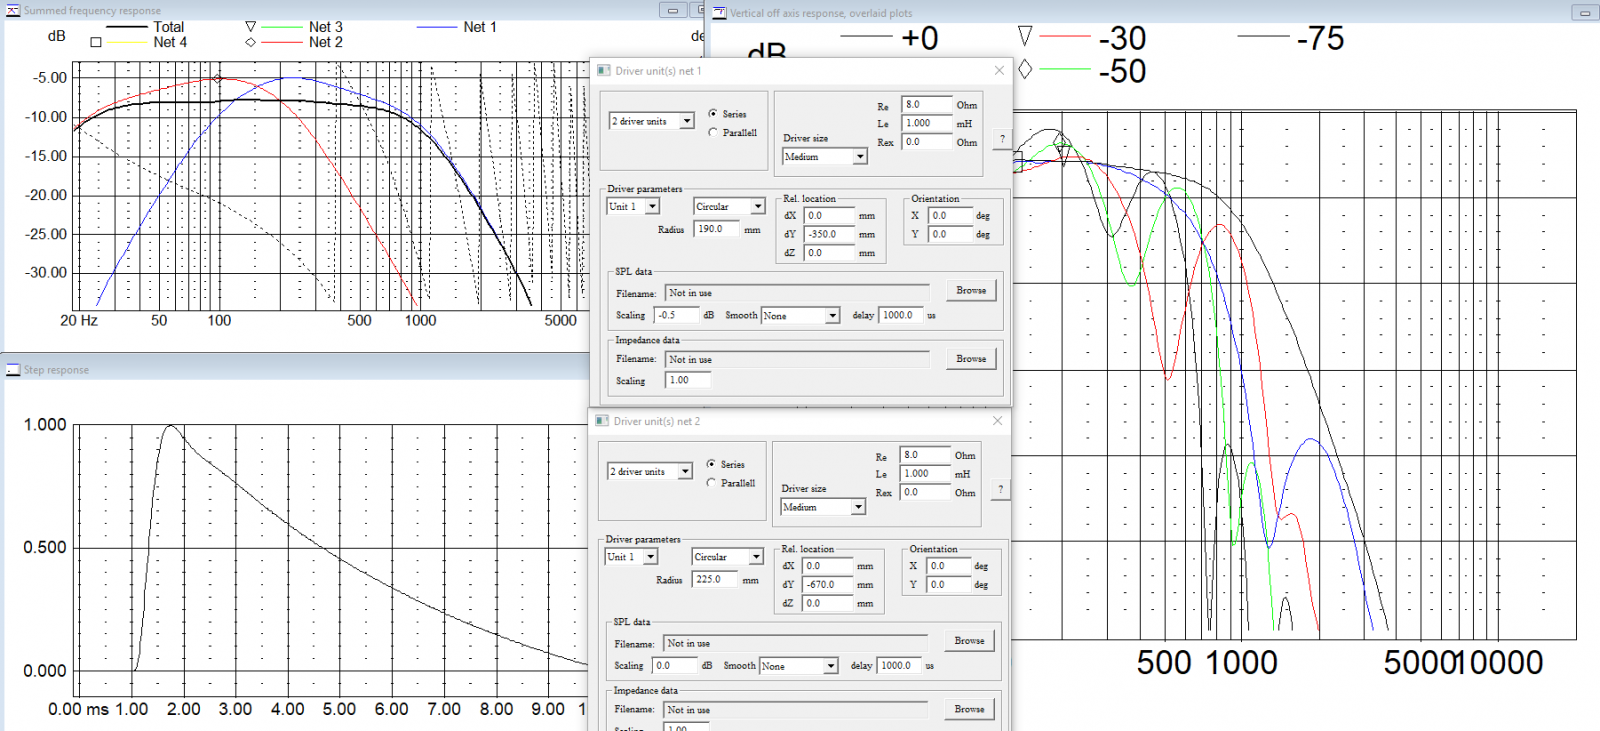Click dZ field in net 2 dialog

pyautogui.click(x=827, y=603)
